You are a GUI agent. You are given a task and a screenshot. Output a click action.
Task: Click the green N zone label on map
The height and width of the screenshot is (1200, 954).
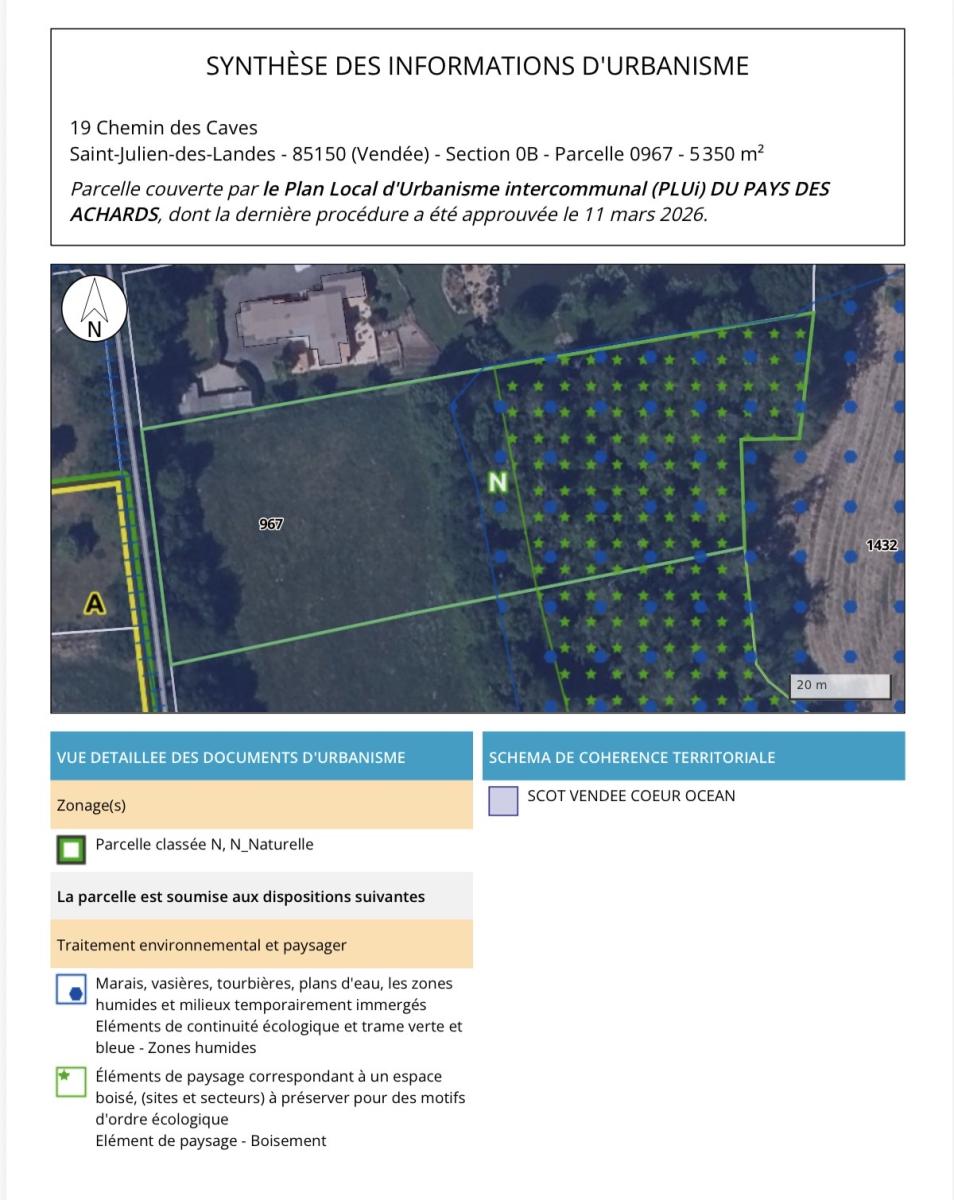[x=497, y=483]
